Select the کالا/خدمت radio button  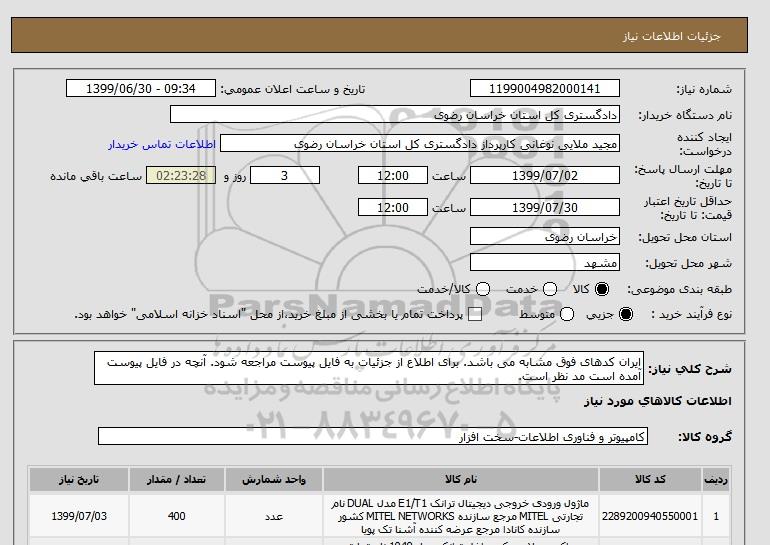coord(483,289)
